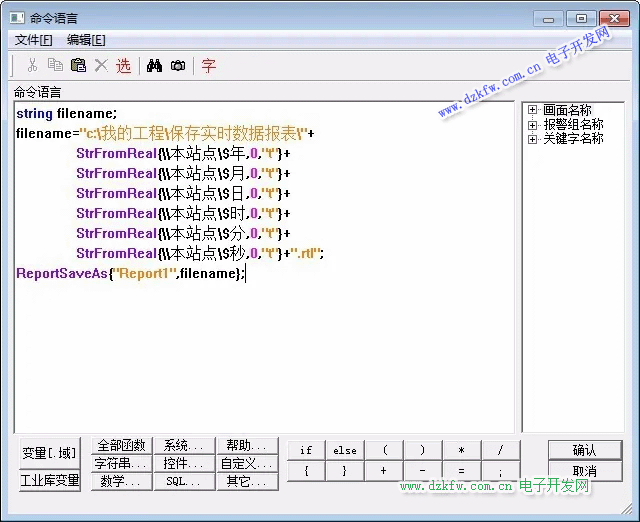640x522 pixels.
Task: Click the Copy icon in toolbar
Action: (55, 66)
